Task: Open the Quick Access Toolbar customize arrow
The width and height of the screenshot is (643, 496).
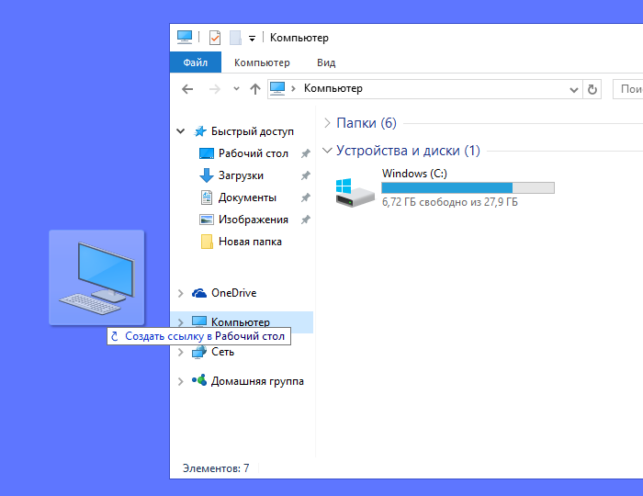Action: click(252, 39)
